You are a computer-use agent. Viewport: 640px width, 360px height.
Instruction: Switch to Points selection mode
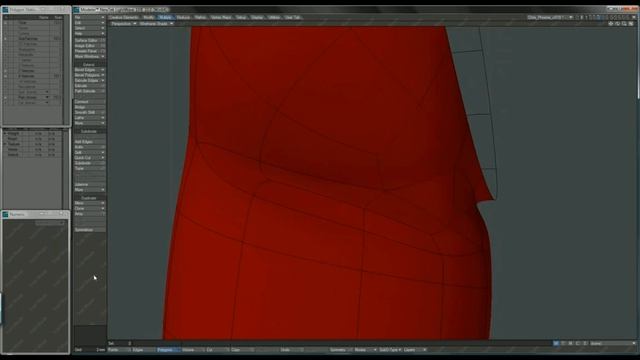(119, 350)
